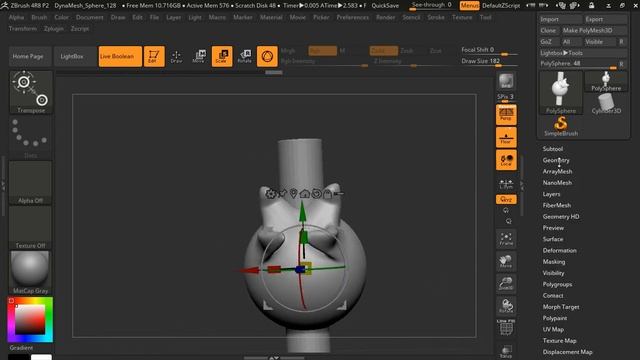Toggle XYZ rotation mode
The image size is (640, 360).
point(506,199)
